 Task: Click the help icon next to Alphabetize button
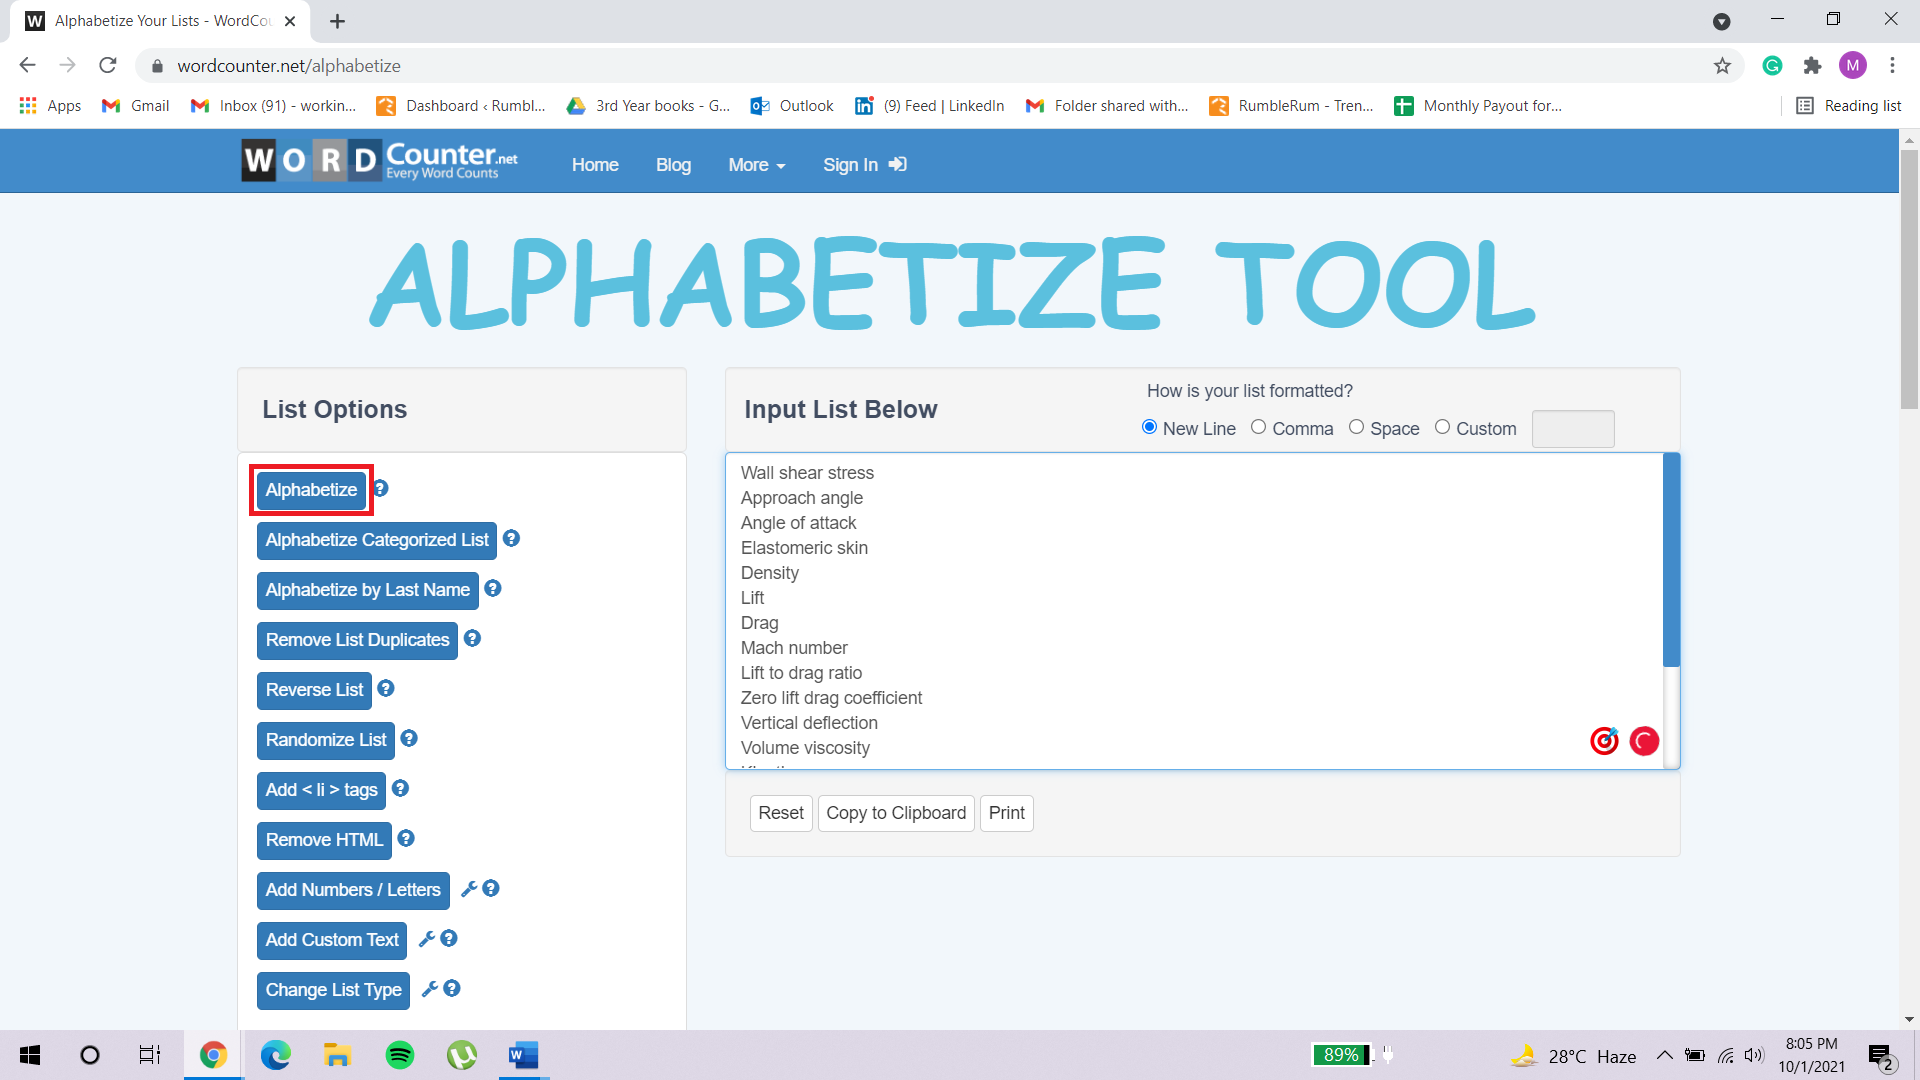click(x=380, y=488)
